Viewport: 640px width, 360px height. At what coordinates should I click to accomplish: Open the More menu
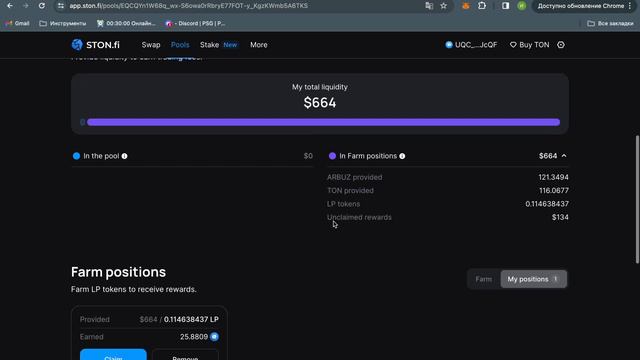tap(259, 45)
